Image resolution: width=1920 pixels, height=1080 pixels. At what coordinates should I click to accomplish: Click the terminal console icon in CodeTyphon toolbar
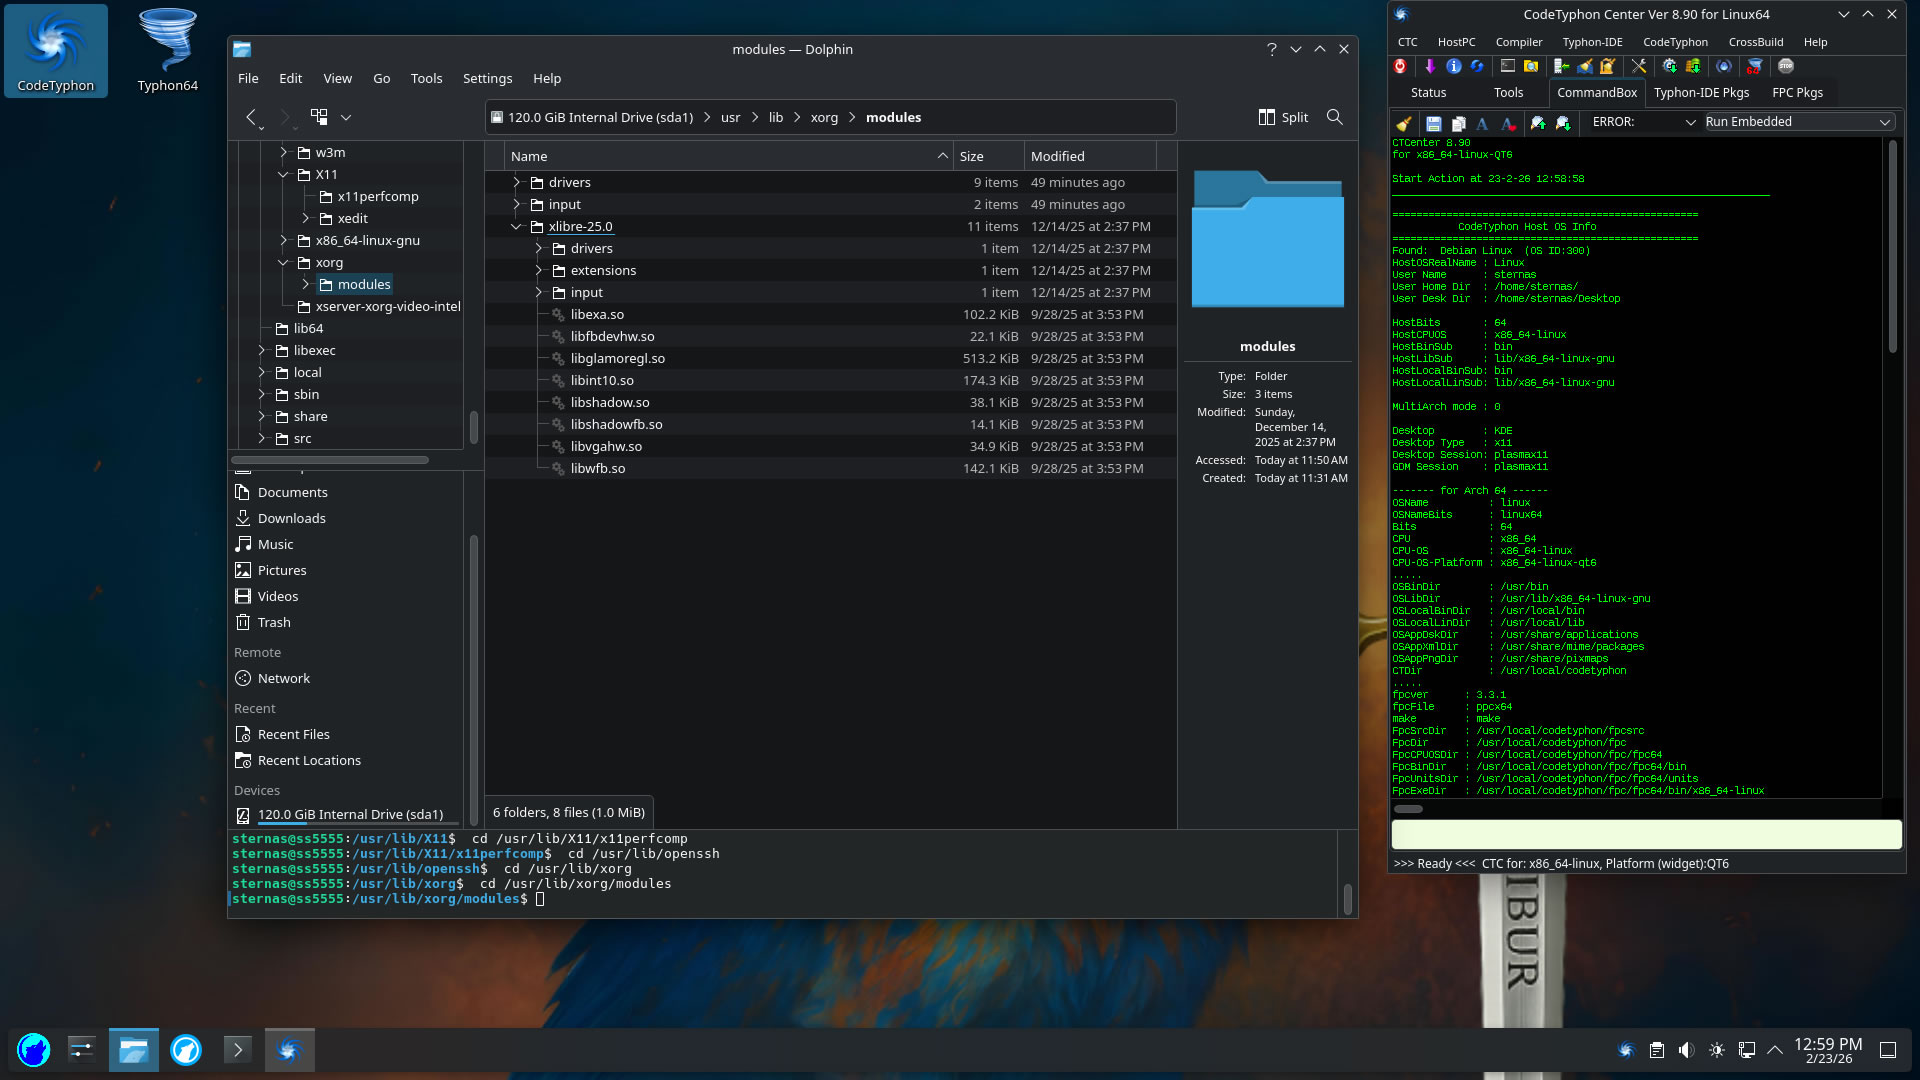click(x=1507, y=66)
